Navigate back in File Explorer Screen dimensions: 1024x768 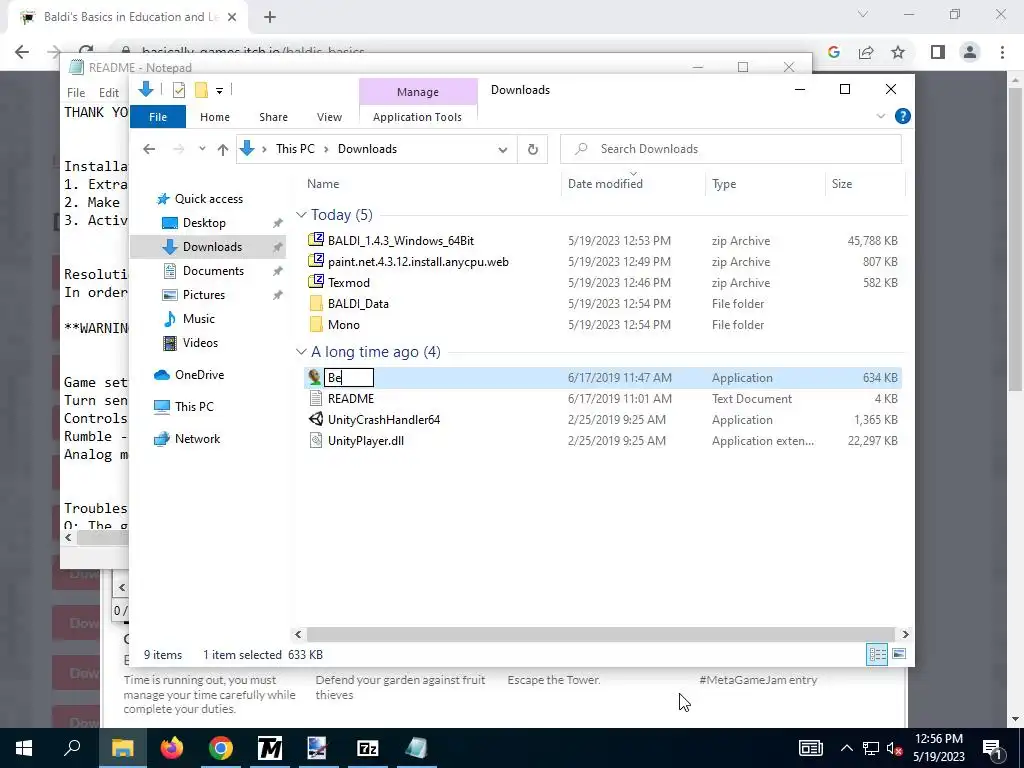click(x=149, y=149)
